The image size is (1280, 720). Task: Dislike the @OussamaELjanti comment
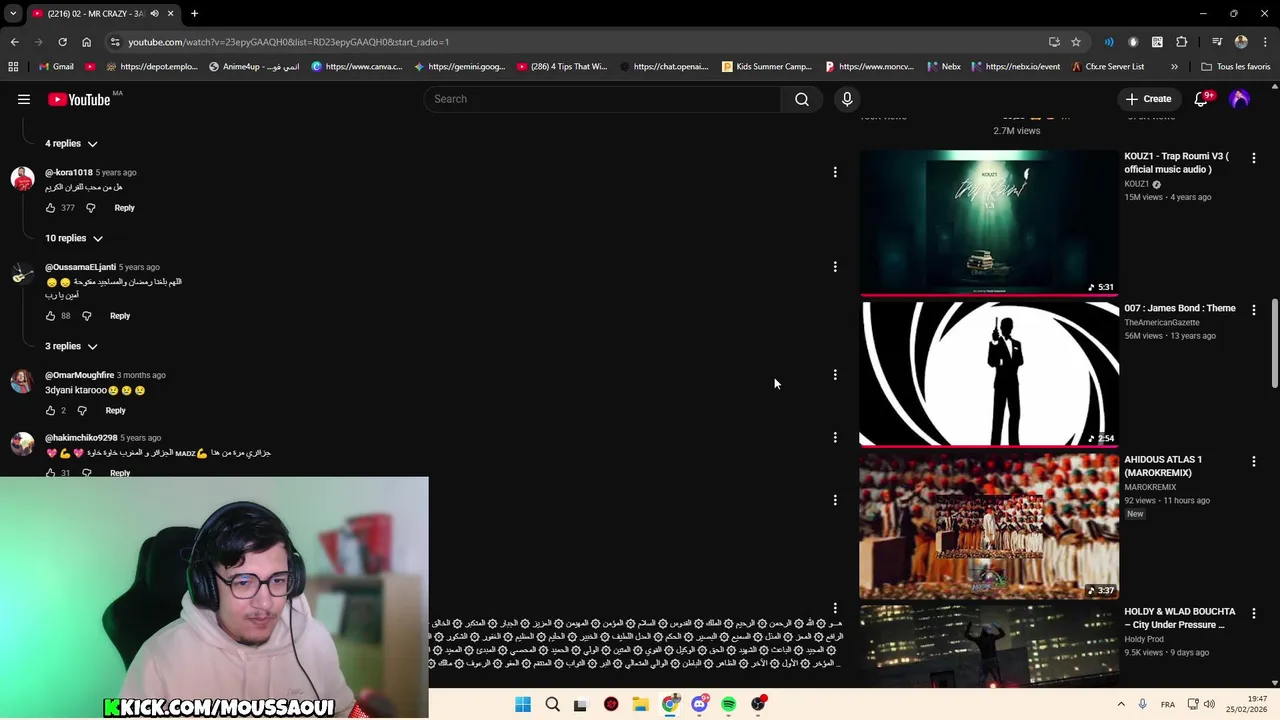(x=87, y=316)
